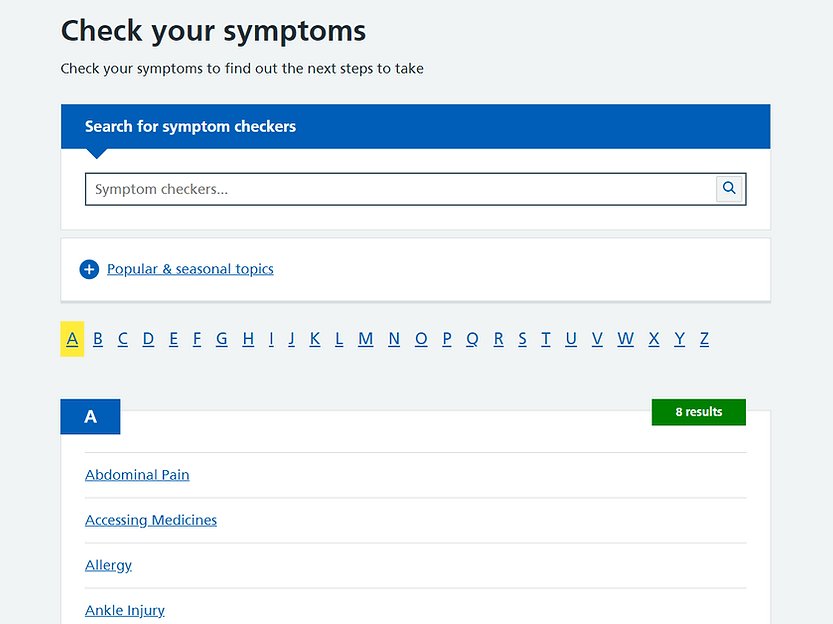Screen dimensions: 833x624
Task: Jump to symptoms starting with M
Action: [x=365, y=339]
